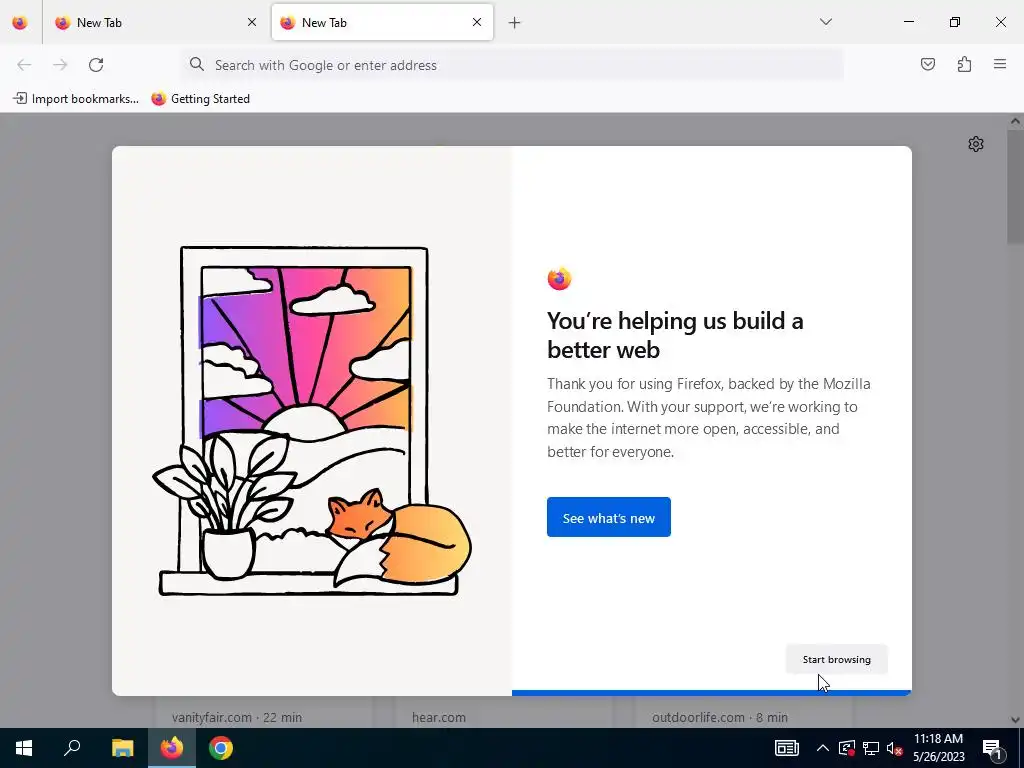Show hidden system tray icons

point(823,748)
